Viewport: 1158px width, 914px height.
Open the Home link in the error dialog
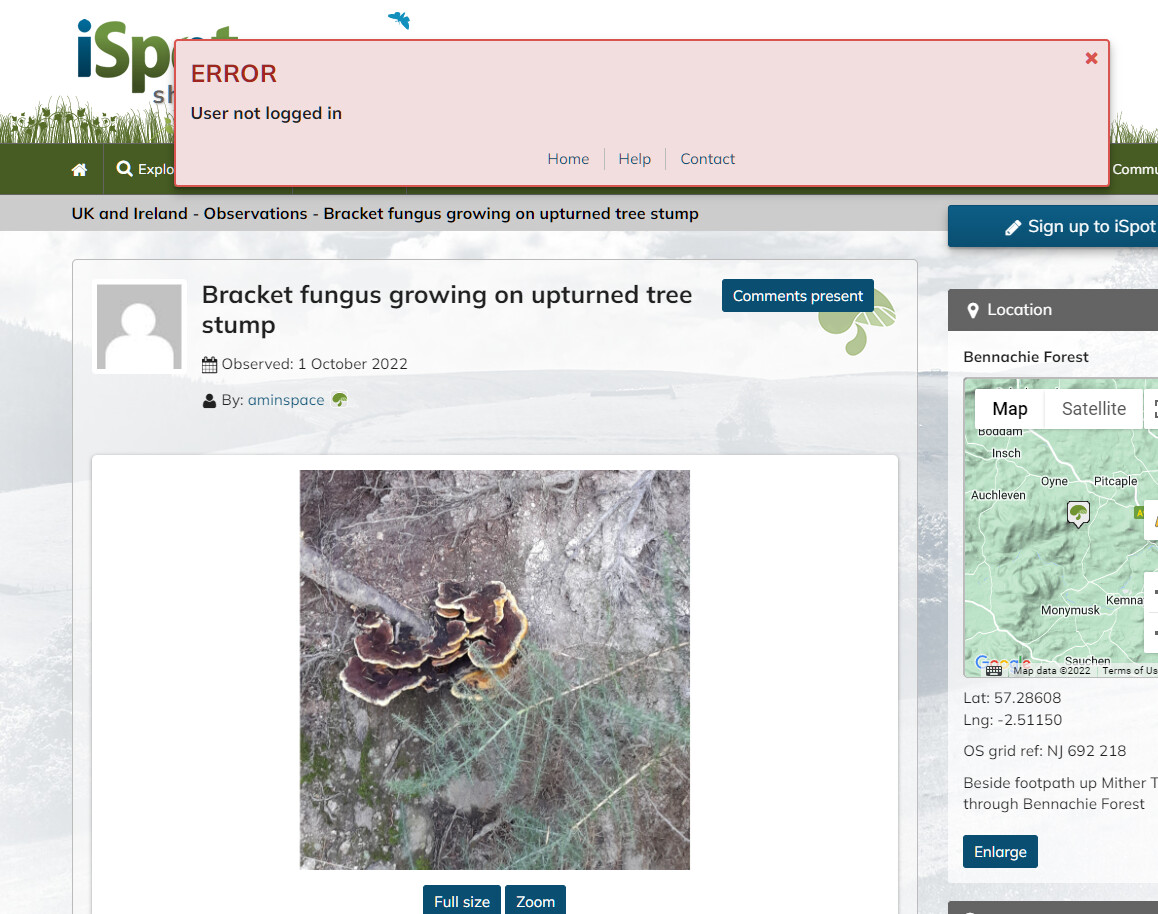pyautogui.click(x=568, y=159)
